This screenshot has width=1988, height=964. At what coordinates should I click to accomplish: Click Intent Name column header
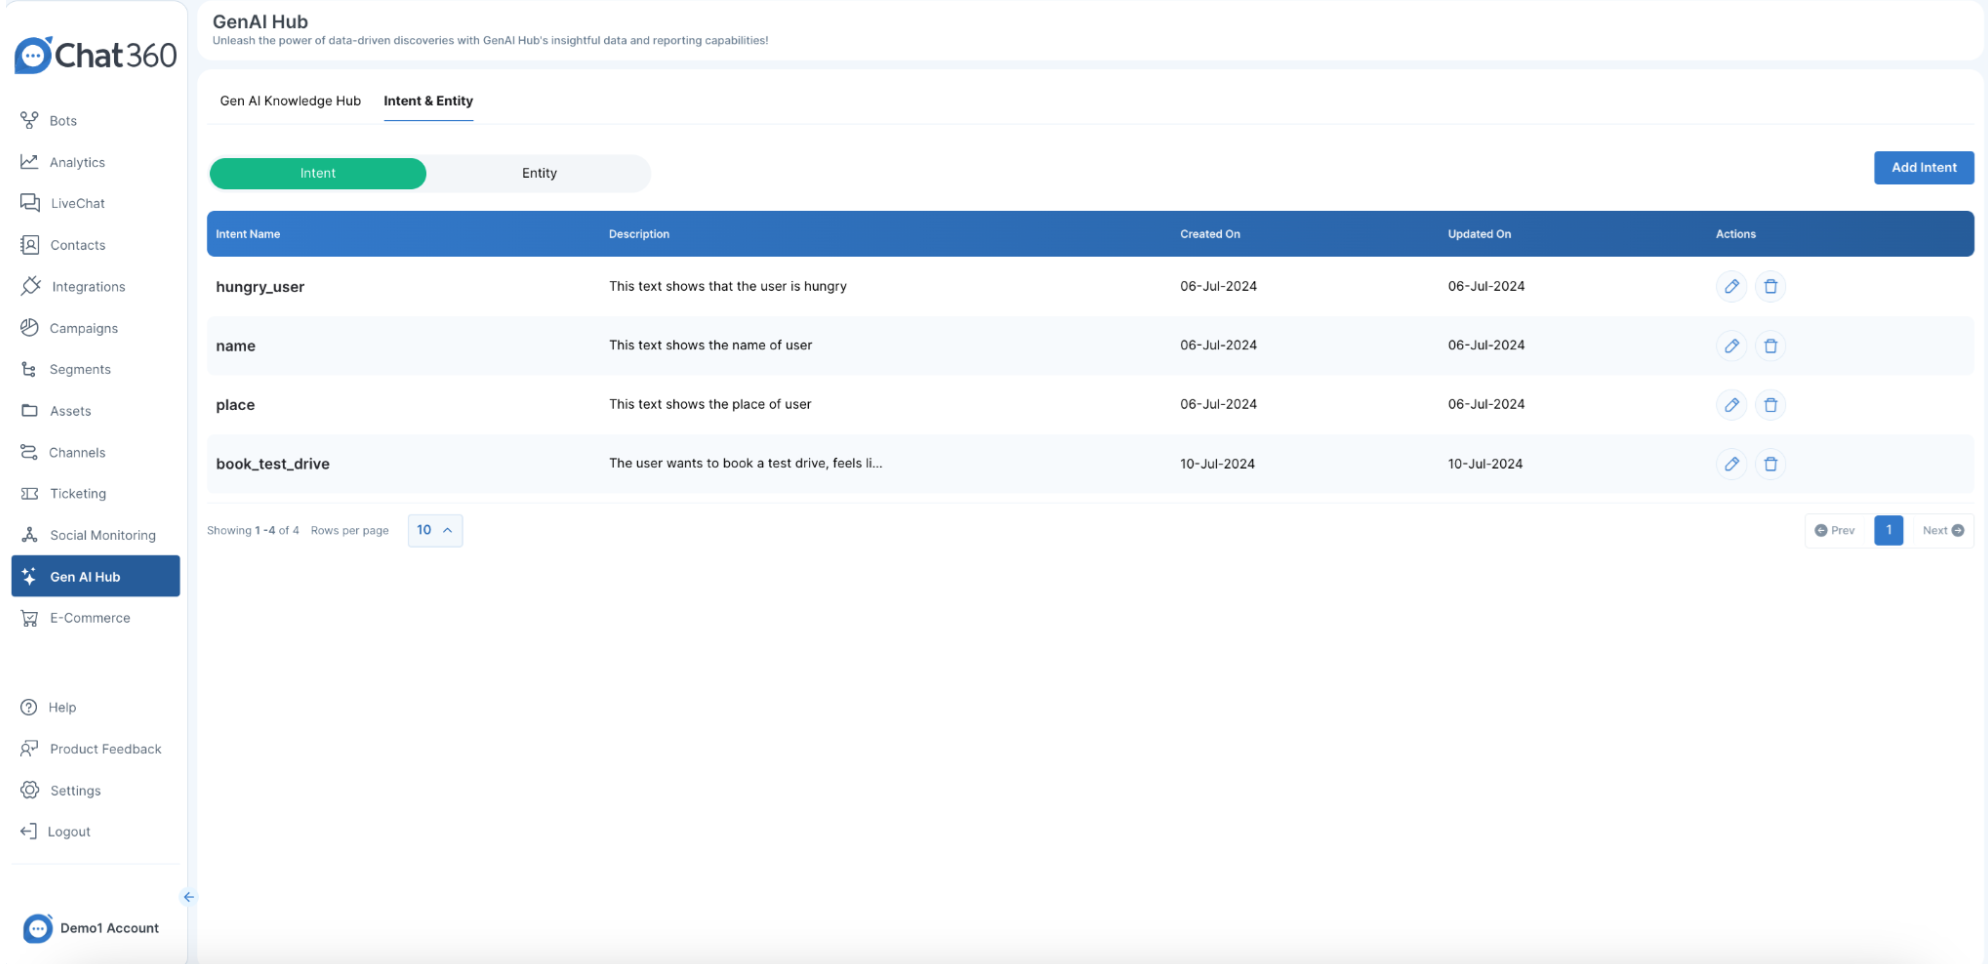(x=248, y=234)
